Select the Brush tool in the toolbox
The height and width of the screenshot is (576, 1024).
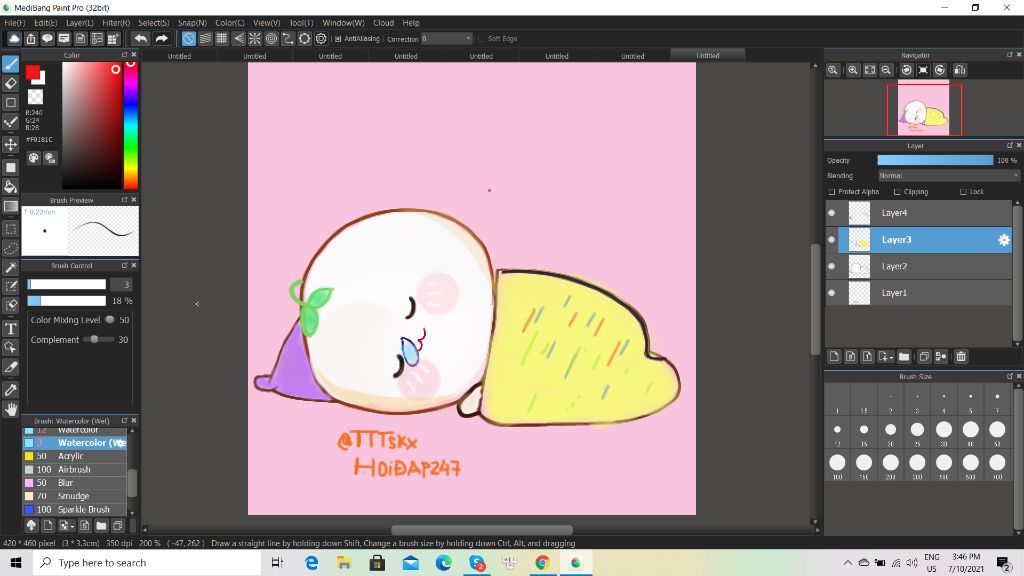point(10,63)
